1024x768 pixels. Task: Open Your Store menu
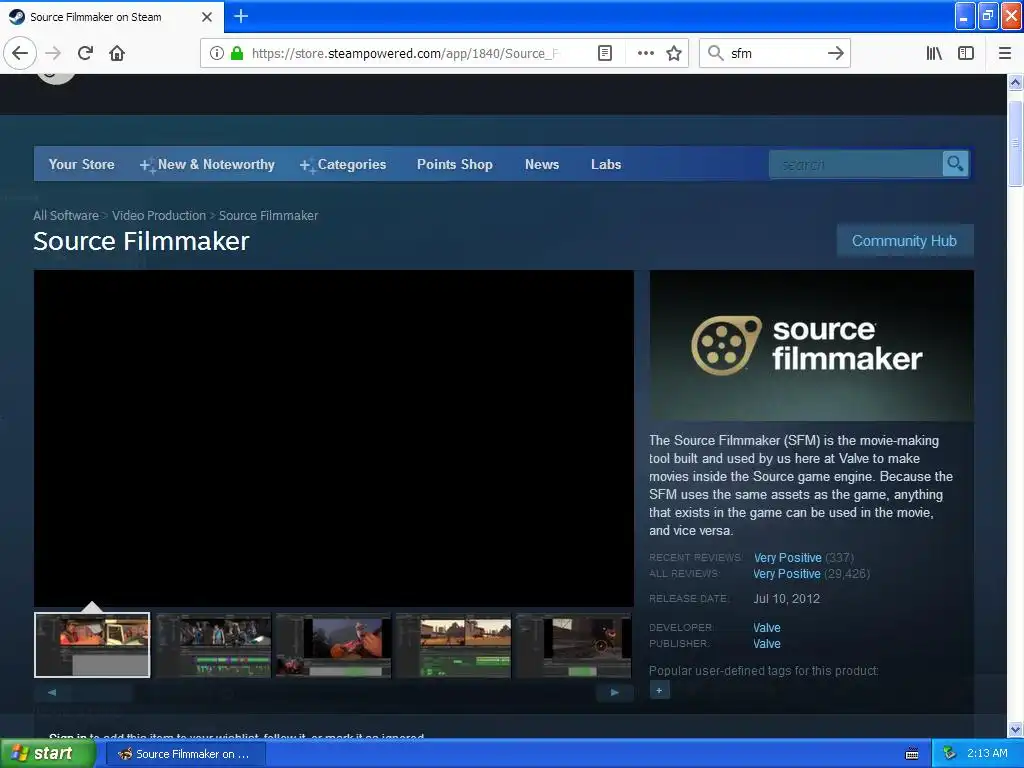coord(82,165)
